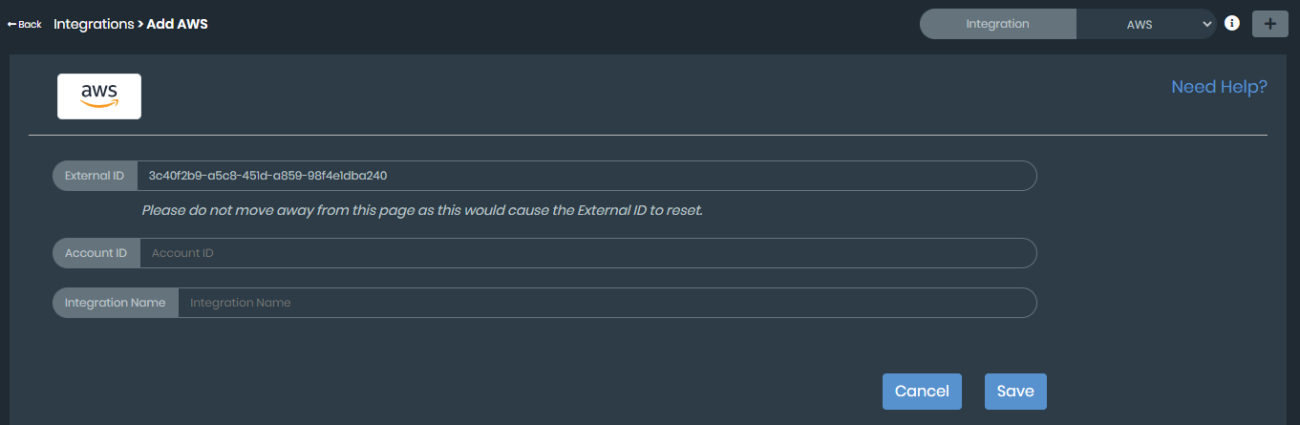
Task: Click the Add AWS breadcrumb title
Action: pos(177,23)
